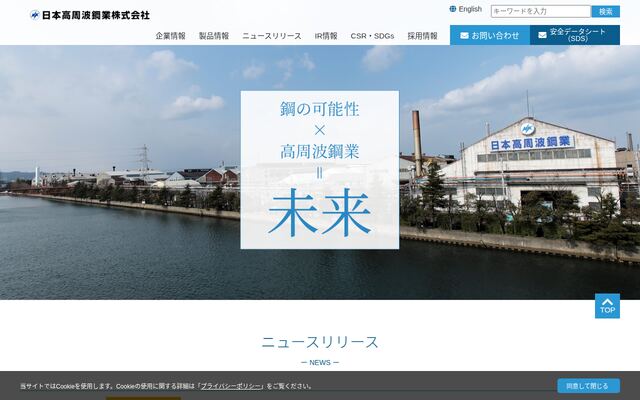Click the NEWS subtitle text

coord(320,362)
